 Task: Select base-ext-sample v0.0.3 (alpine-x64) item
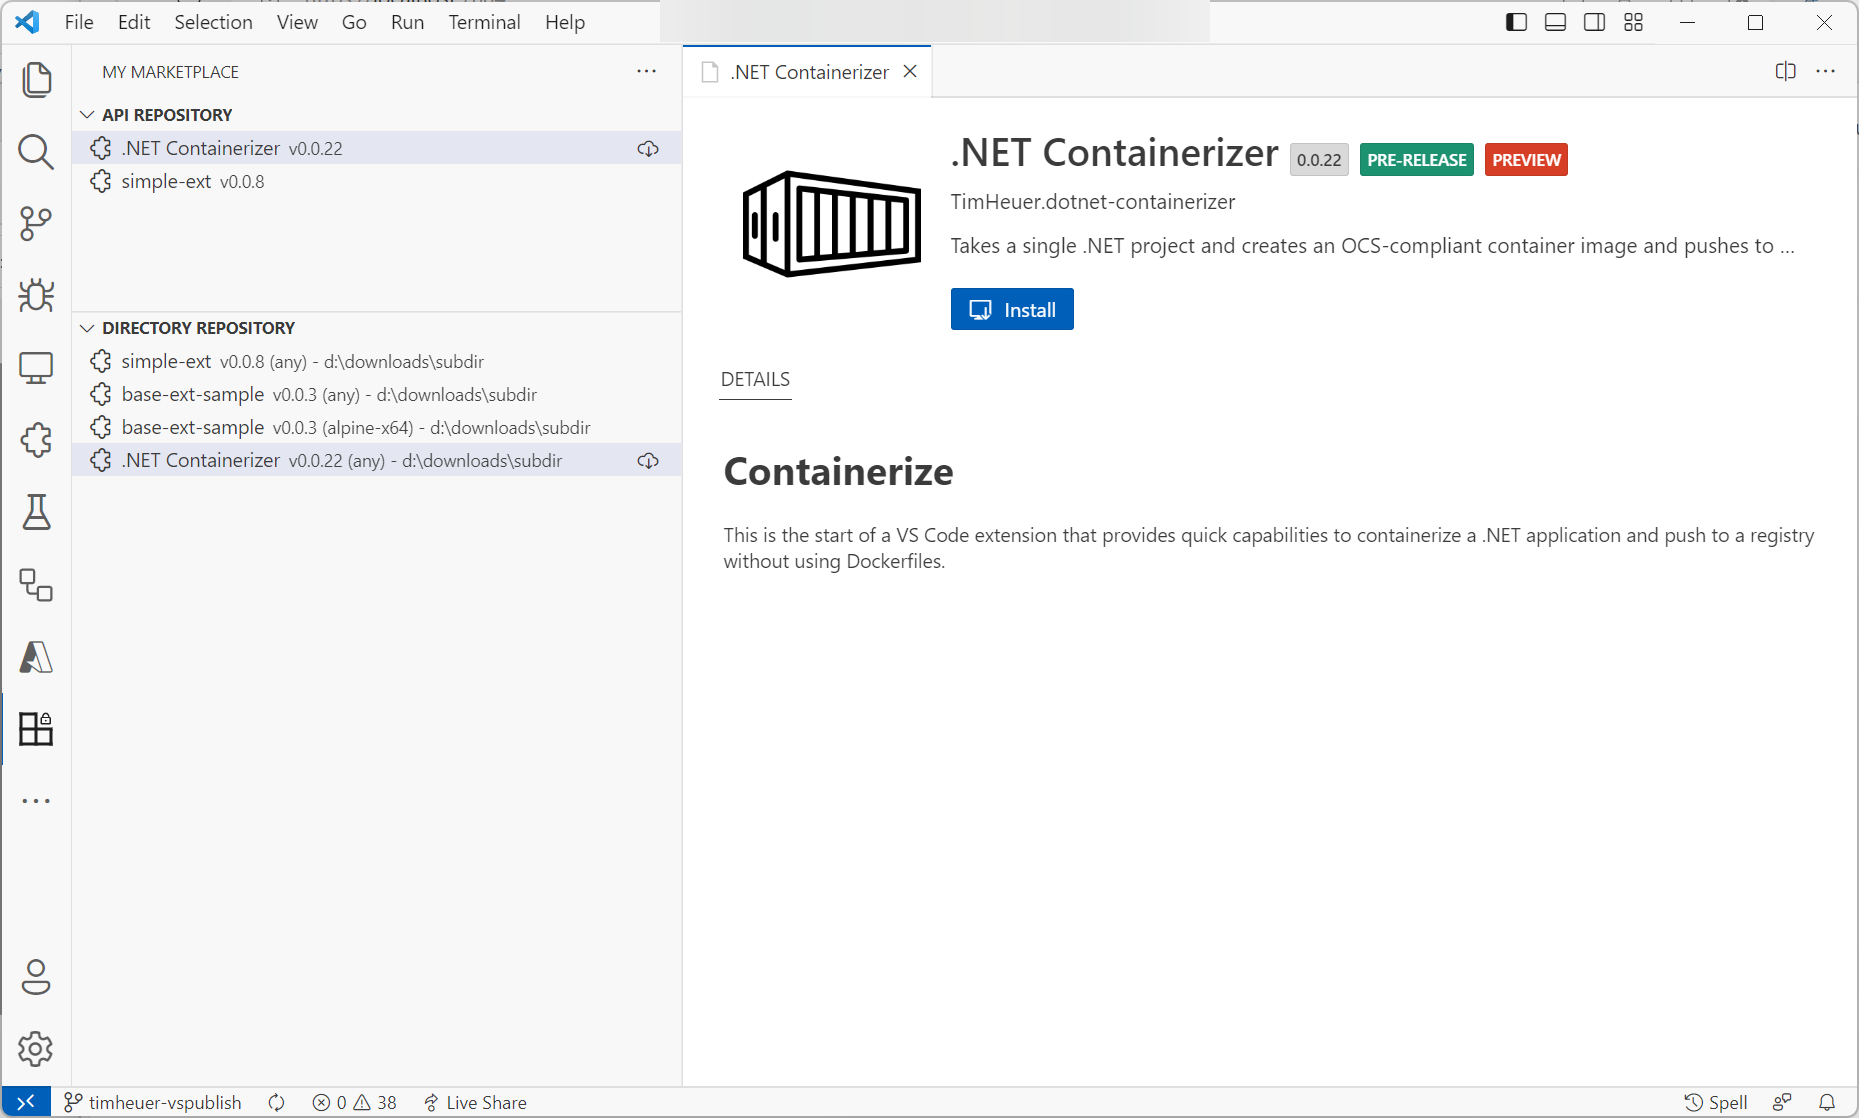377,427
